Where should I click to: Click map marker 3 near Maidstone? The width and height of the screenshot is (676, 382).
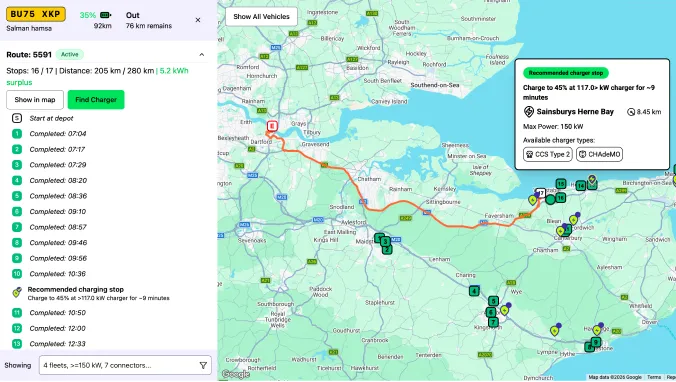coord(385,241)
